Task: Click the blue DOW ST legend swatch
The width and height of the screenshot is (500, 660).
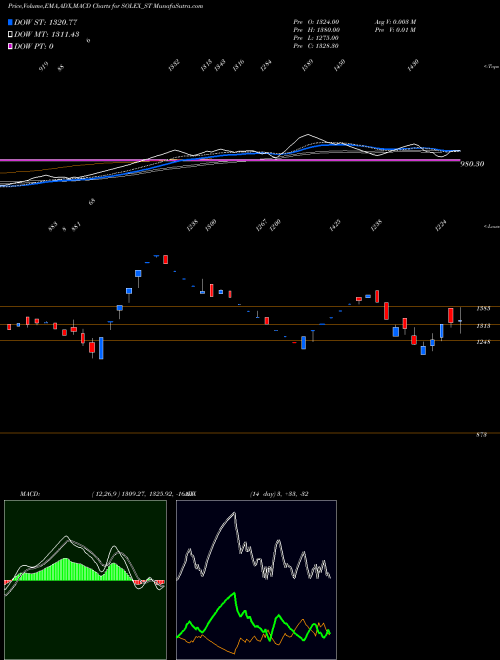Action: tap(11, 22)
